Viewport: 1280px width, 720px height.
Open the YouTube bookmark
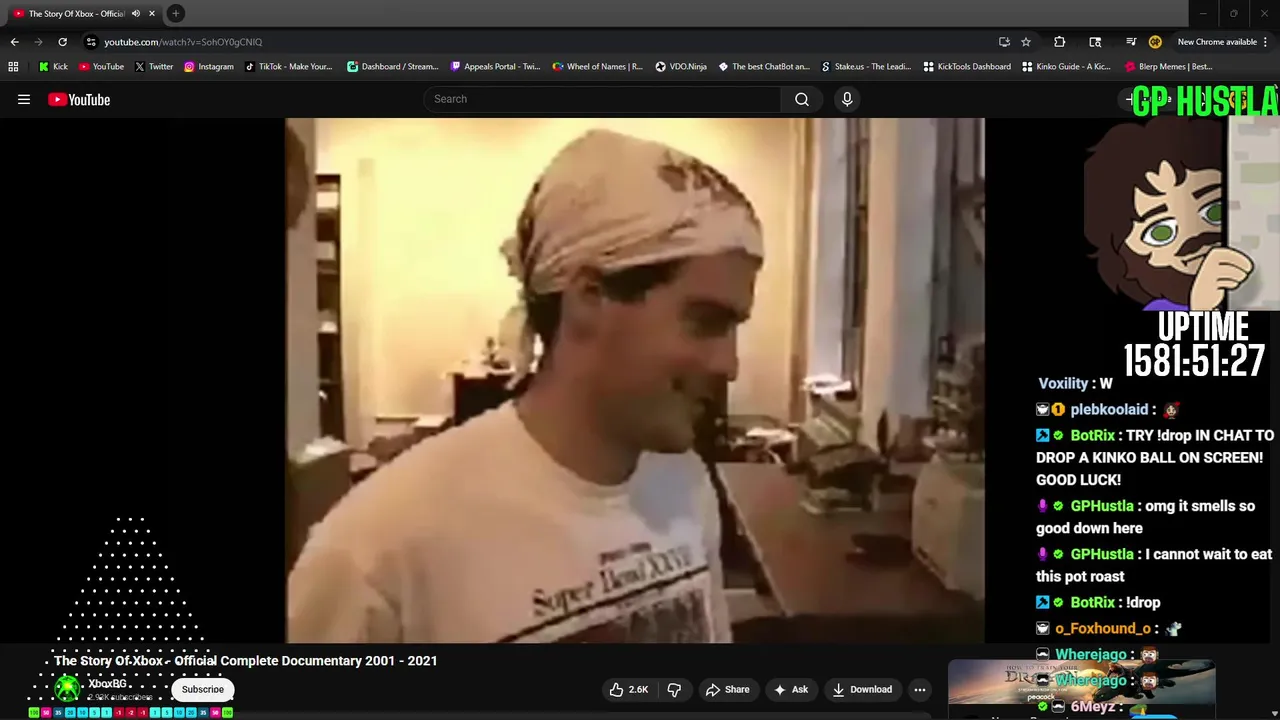[101, 67]
